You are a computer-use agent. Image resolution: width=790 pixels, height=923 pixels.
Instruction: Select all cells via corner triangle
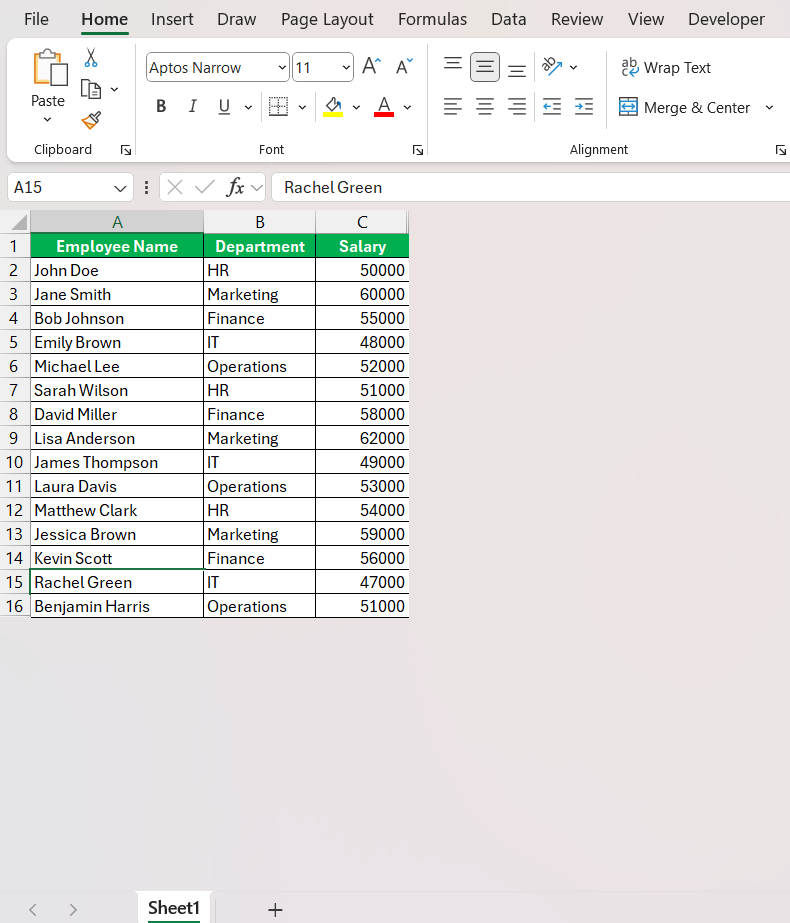19,223
